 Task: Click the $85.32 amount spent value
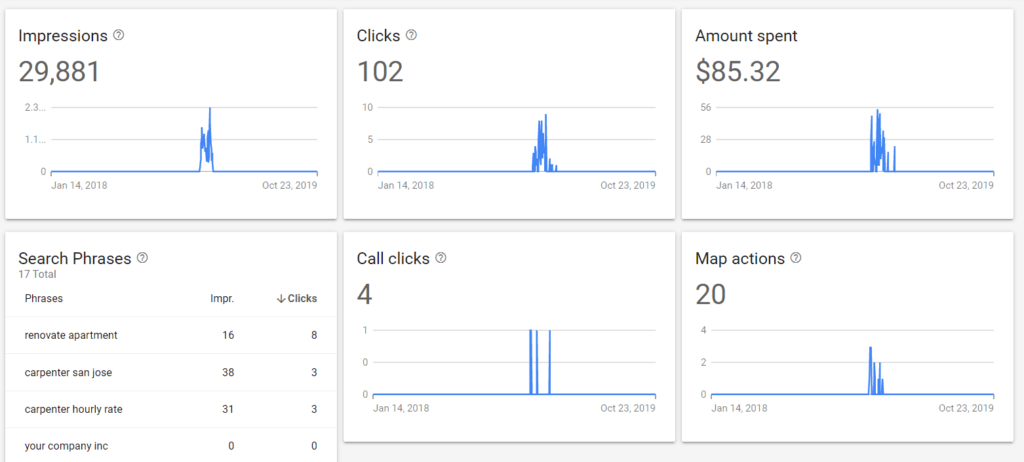[737, 72]
